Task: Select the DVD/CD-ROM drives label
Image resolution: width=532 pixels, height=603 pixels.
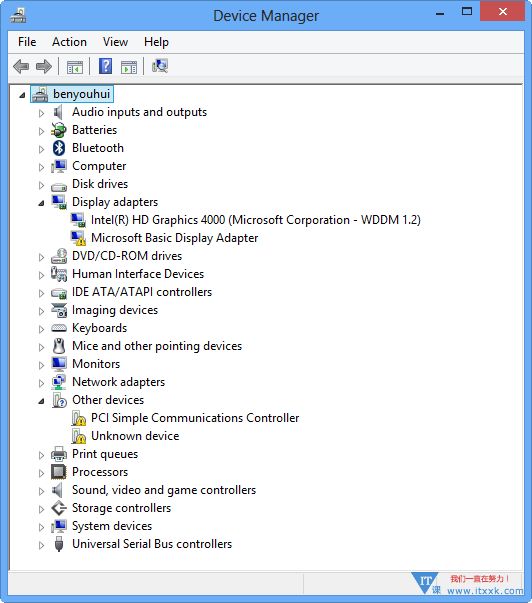Action: click(127, 256)
